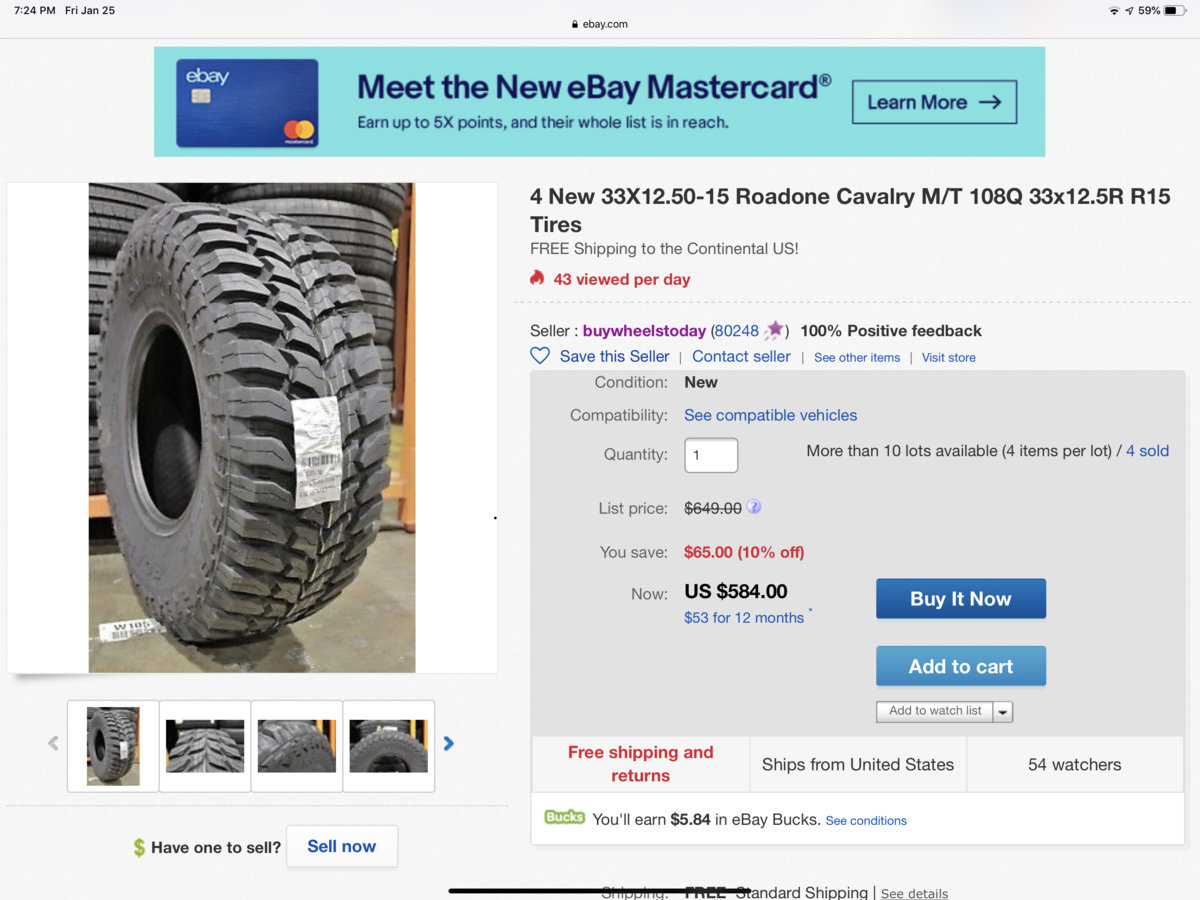
Task: Click the Add to watch list button
Action: point(935,711)
